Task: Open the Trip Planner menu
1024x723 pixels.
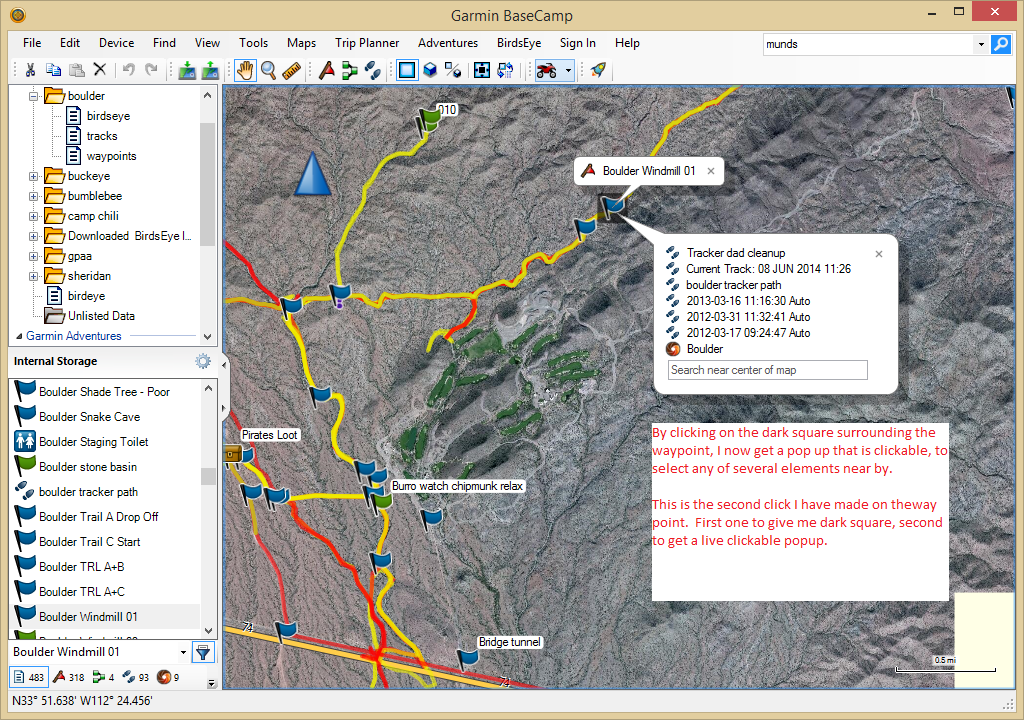Action: (367, 43)
